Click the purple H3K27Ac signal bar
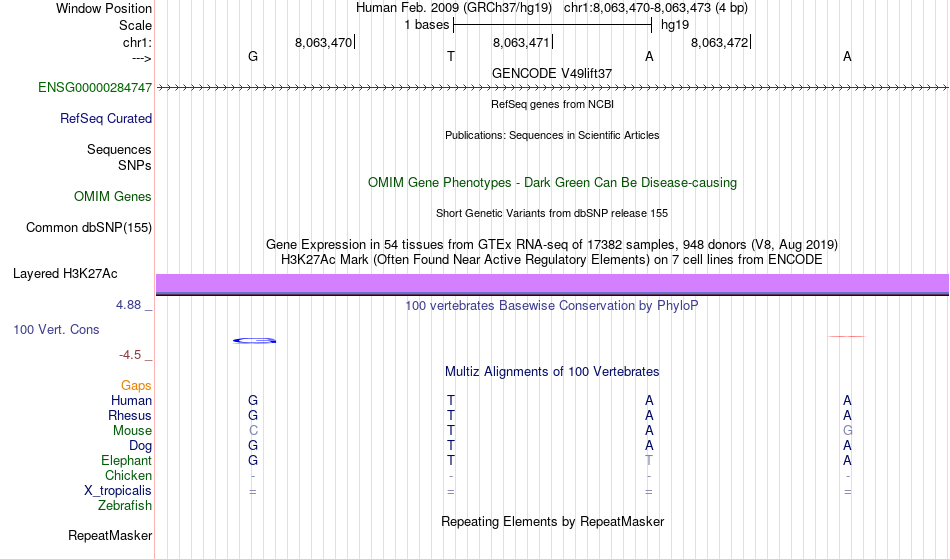Viewport: 950px width, 559px height. 552,283
